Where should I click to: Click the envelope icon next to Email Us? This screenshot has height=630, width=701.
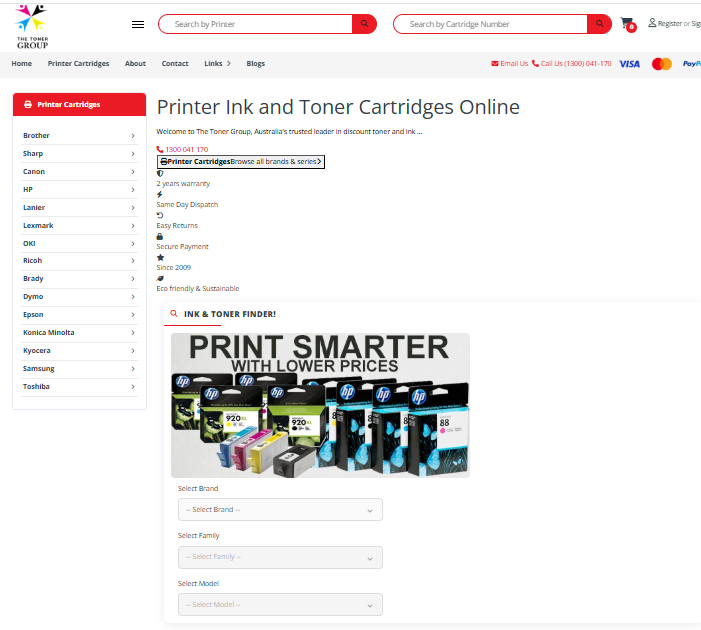(x=494, y=63)
